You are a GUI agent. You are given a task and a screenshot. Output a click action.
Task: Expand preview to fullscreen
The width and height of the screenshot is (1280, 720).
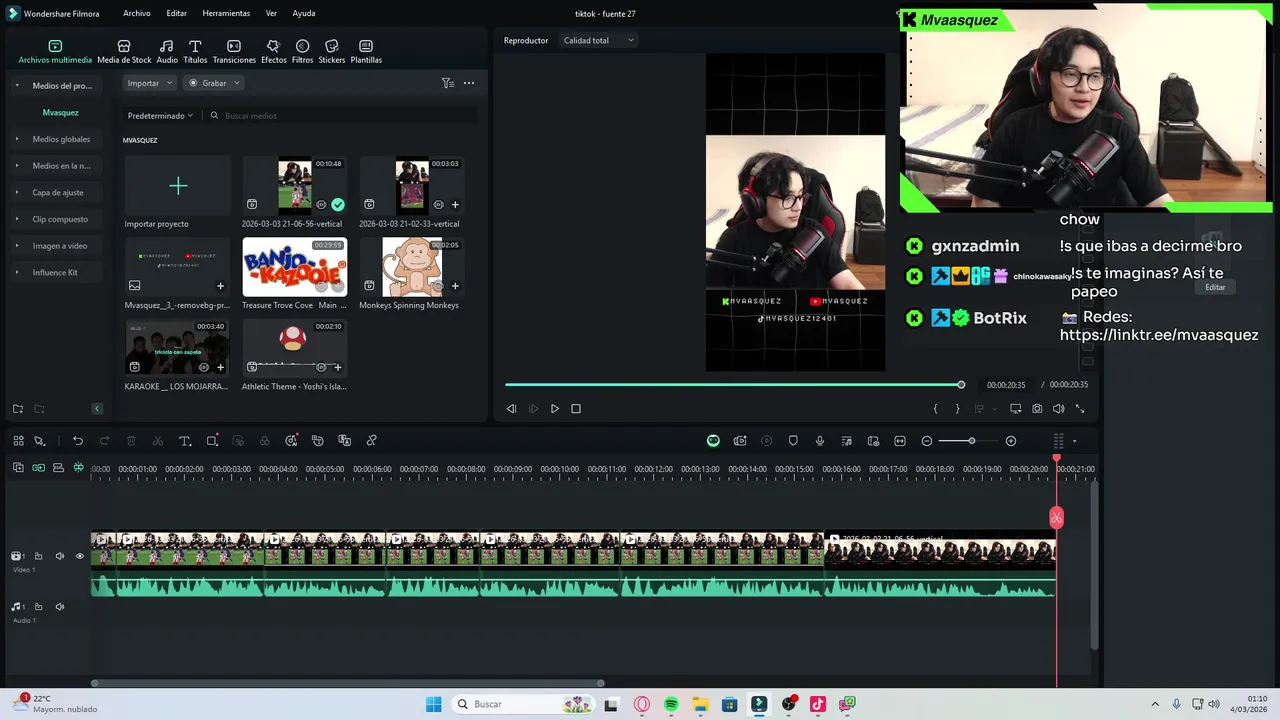tap(1080, 409)
